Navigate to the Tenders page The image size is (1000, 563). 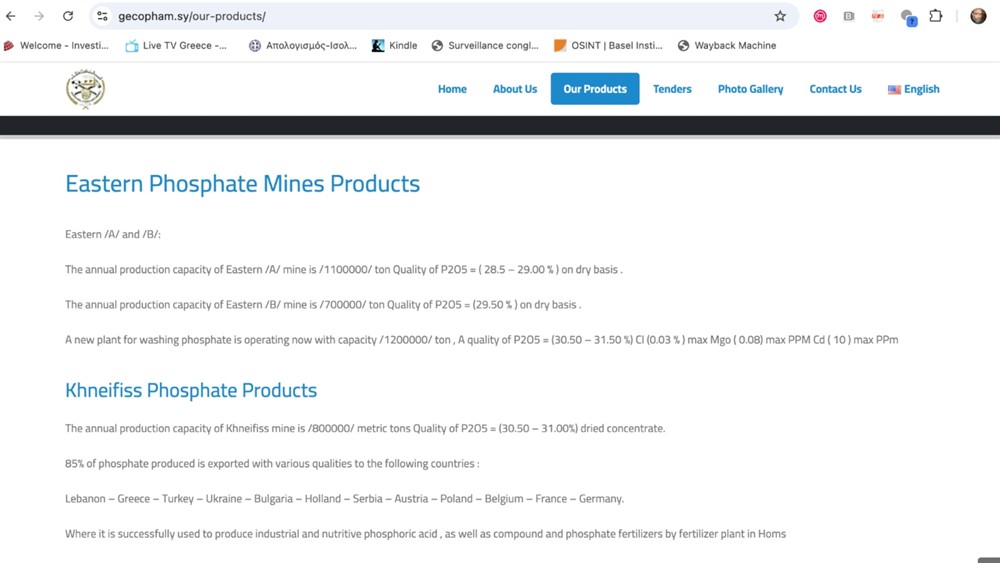pyautogui.click(x=672, y=89)
